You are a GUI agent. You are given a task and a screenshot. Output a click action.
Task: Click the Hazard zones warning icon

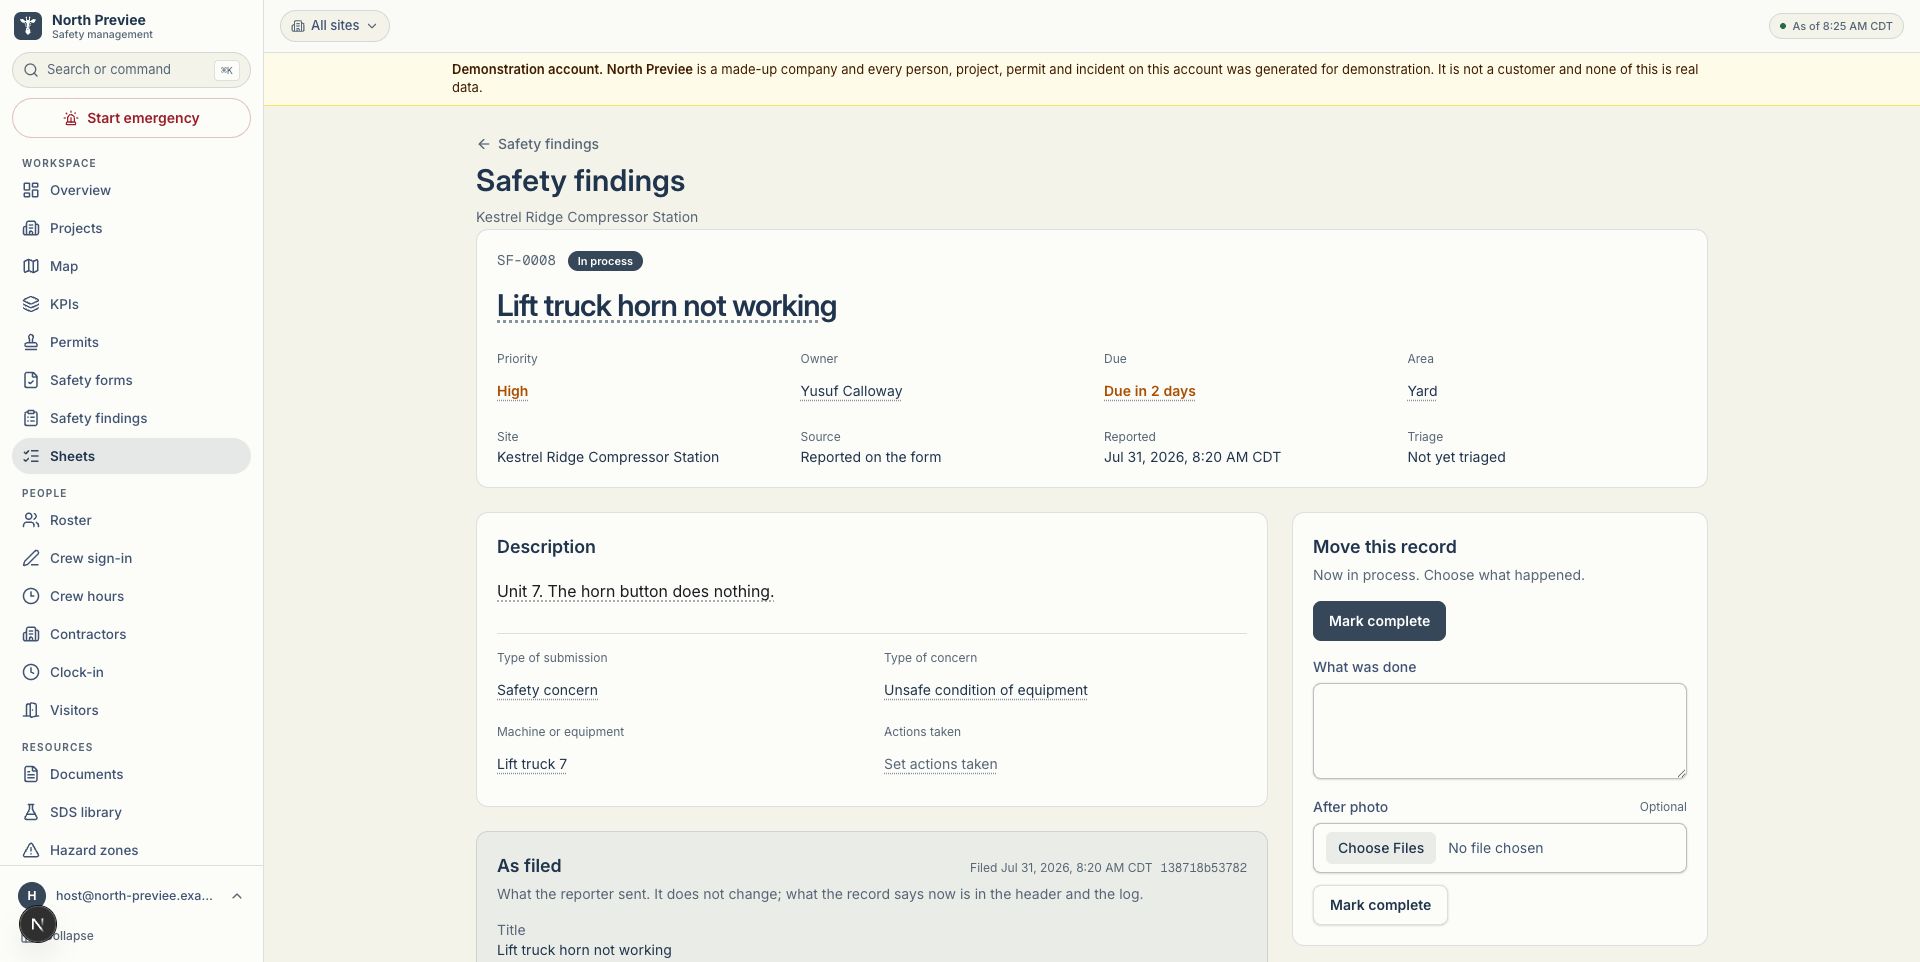click(x=31, y=850)
